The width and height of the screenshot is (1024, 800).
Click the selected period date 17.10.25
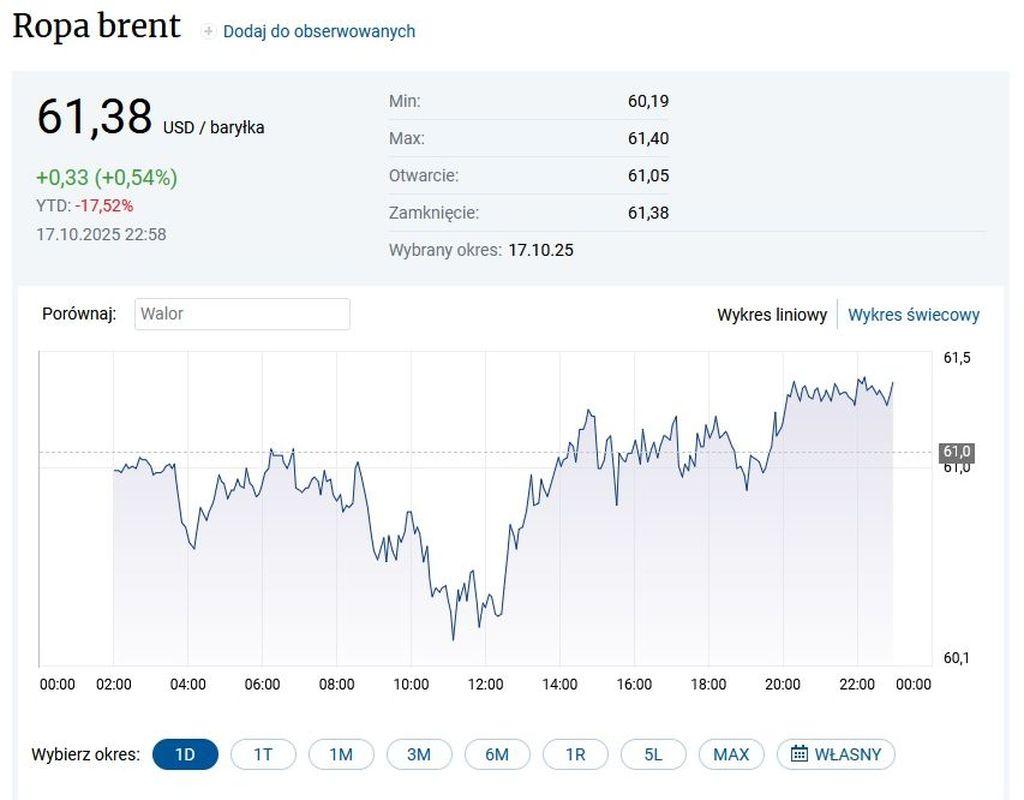pos(541,250)
